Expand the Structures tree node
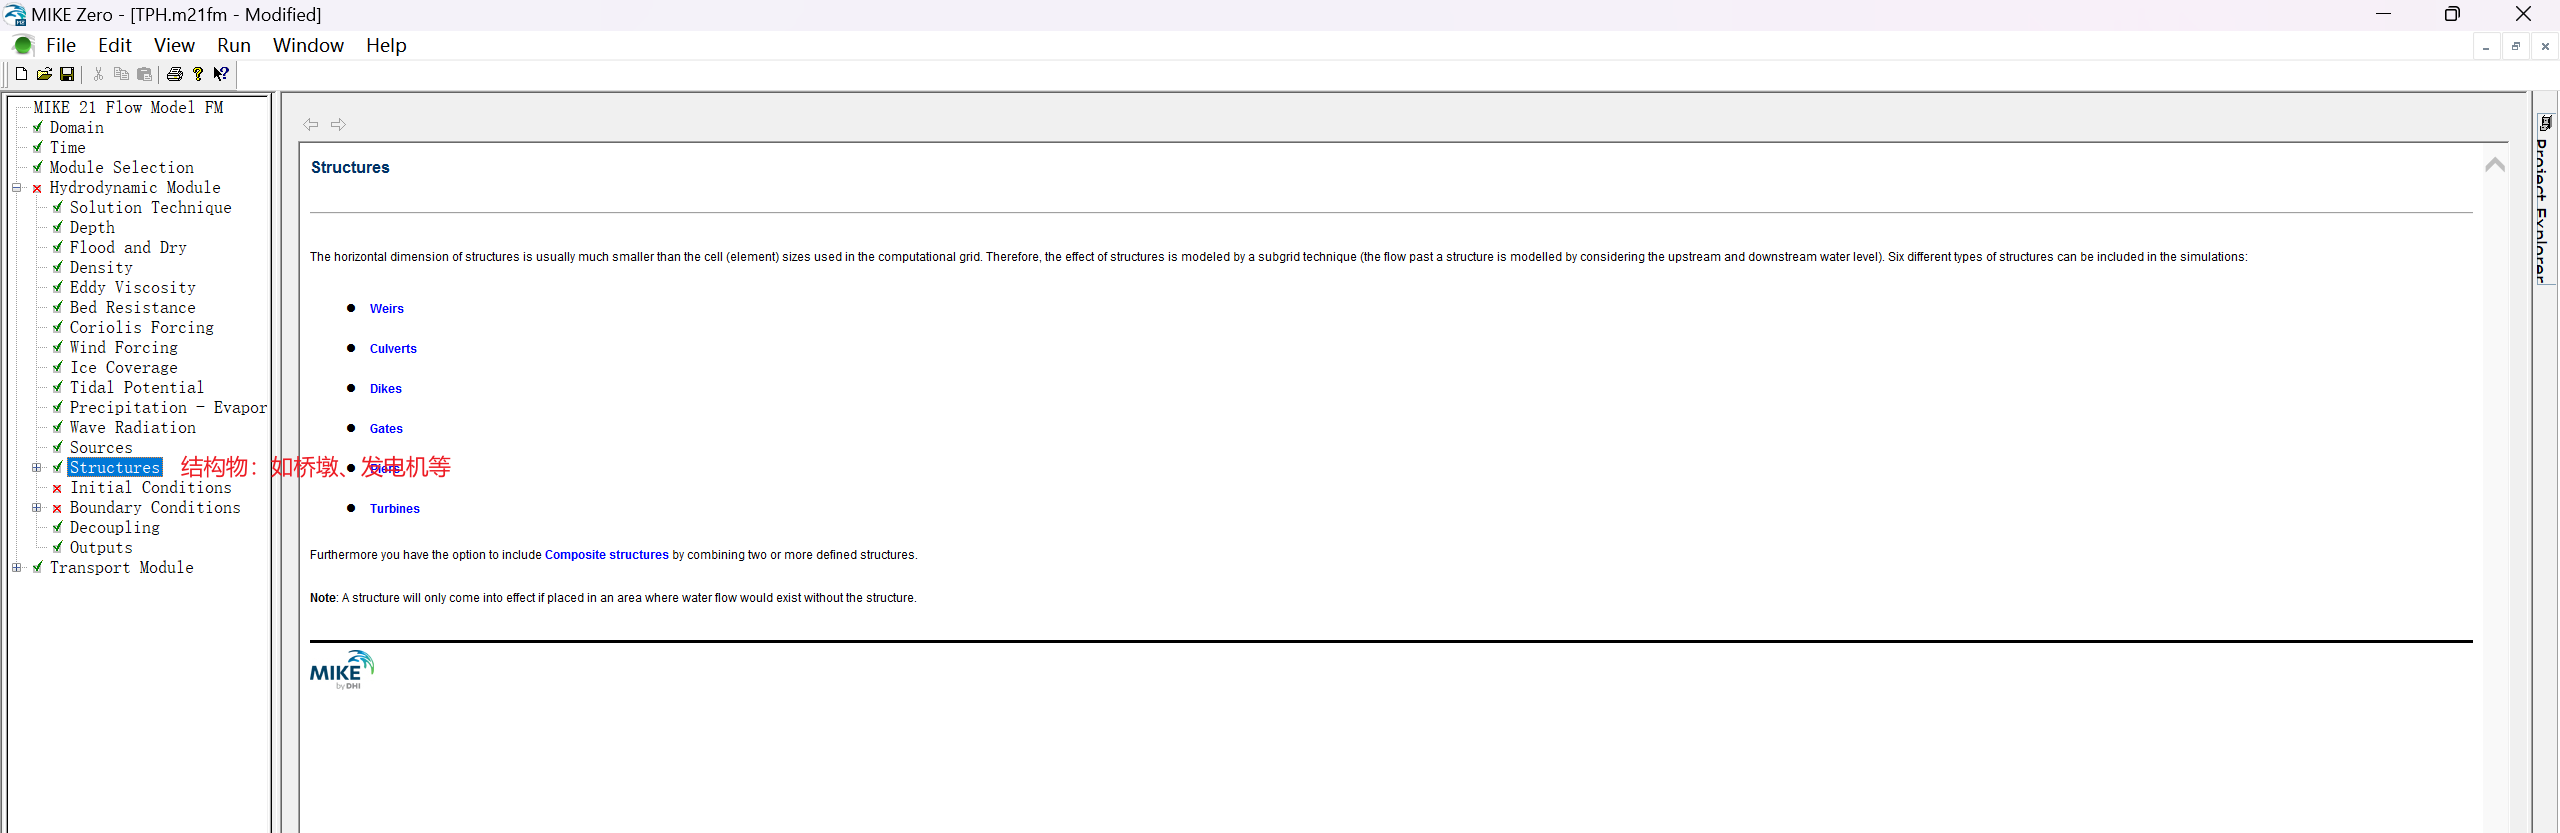Image resolution: width=2560 pixels, height=833 pixels. click(x=37, y=468)
